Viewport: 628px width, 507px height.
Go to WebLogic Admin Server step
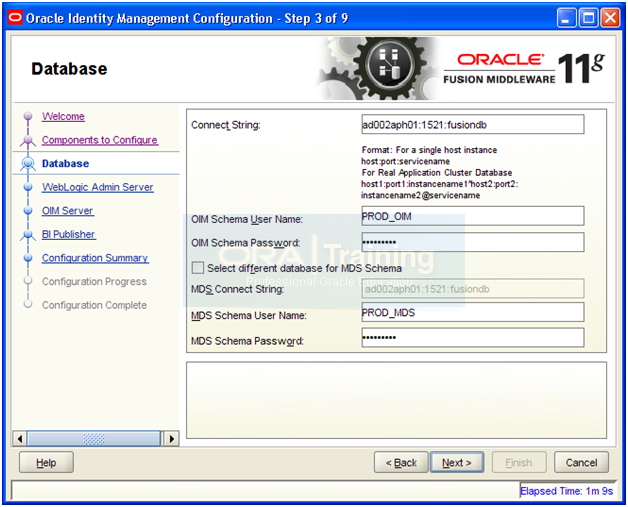point(98,187)
